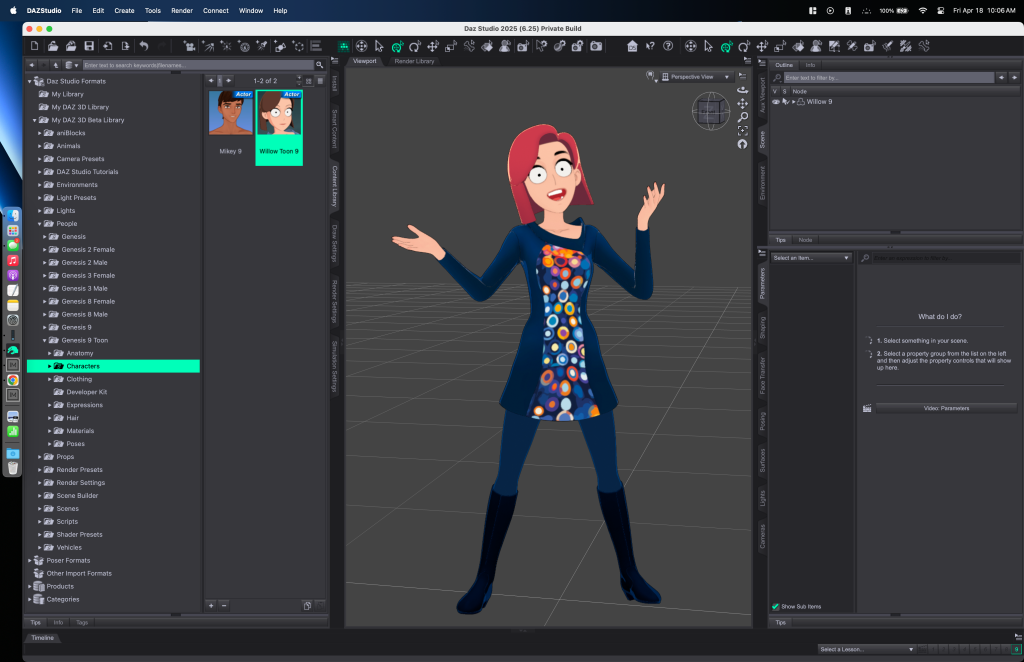Open the Perspective View dropdown

click(x=696, y=77)
